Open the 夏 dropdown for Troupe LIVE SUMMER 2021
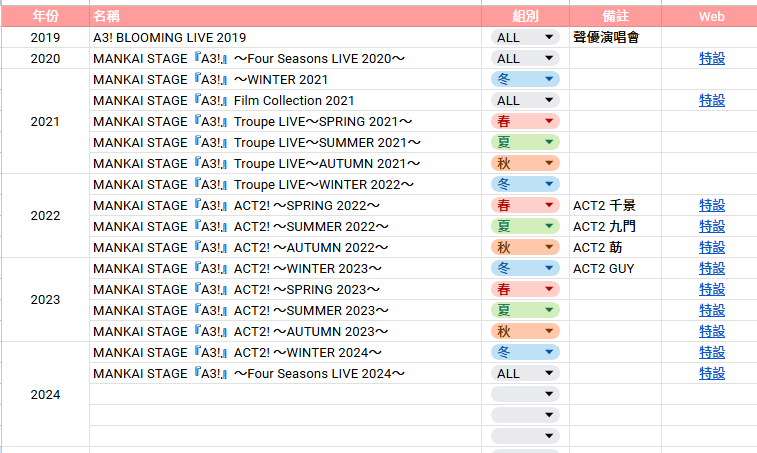This screenshot has height=453, width=757. tap(525, 142)
